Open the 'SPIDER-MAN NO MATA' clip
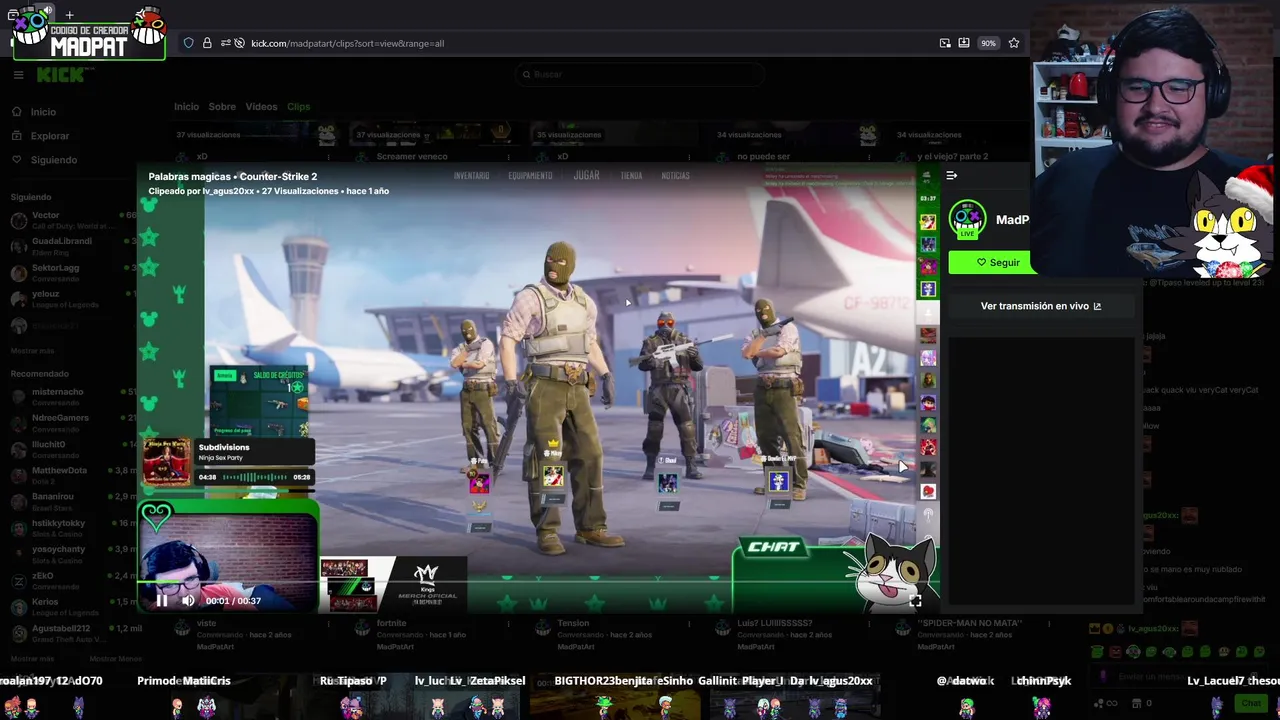This screenshot has height=720, width=1280. pyautogui.click(x=969, y=623)
